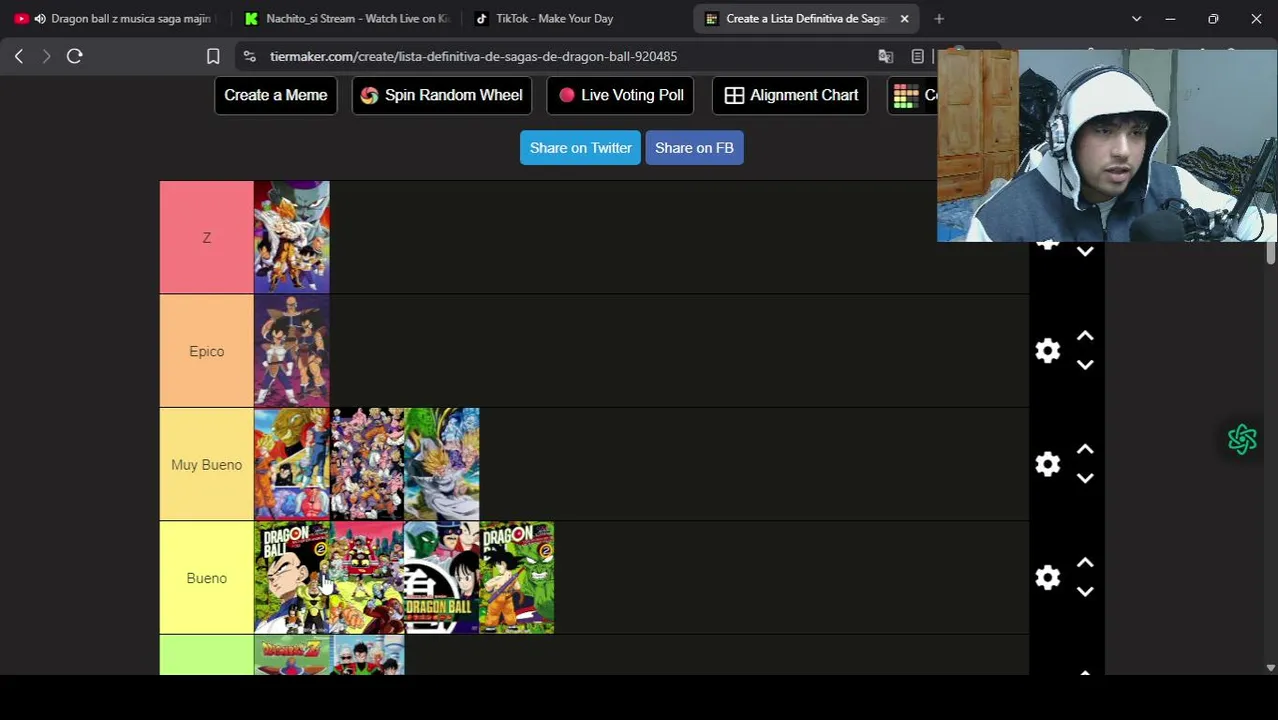Close the Tiermaker browser tab

(904, 18)
